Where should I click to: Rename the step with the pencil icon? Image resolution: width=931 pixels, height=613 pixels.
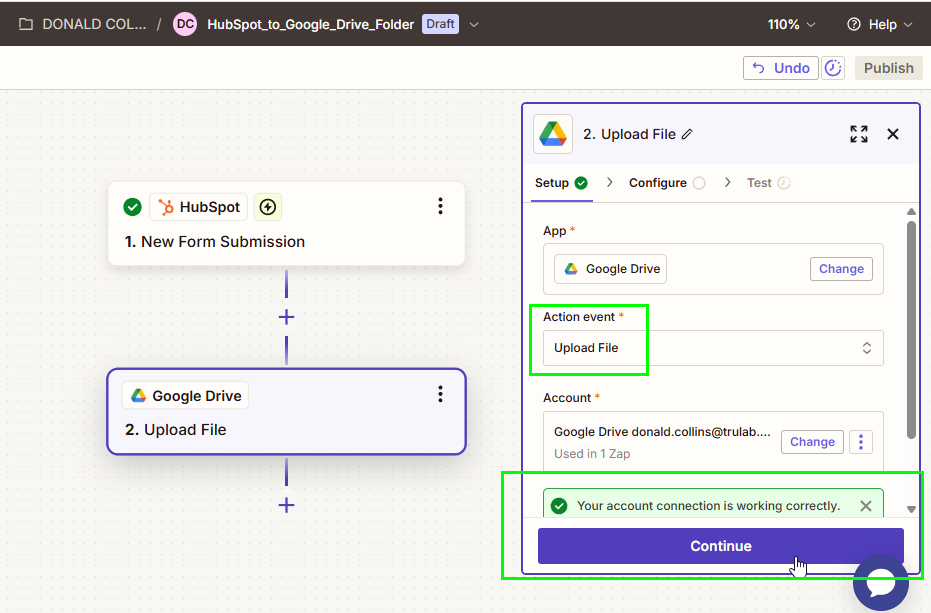pyautogui.click(x=687, y=134)
